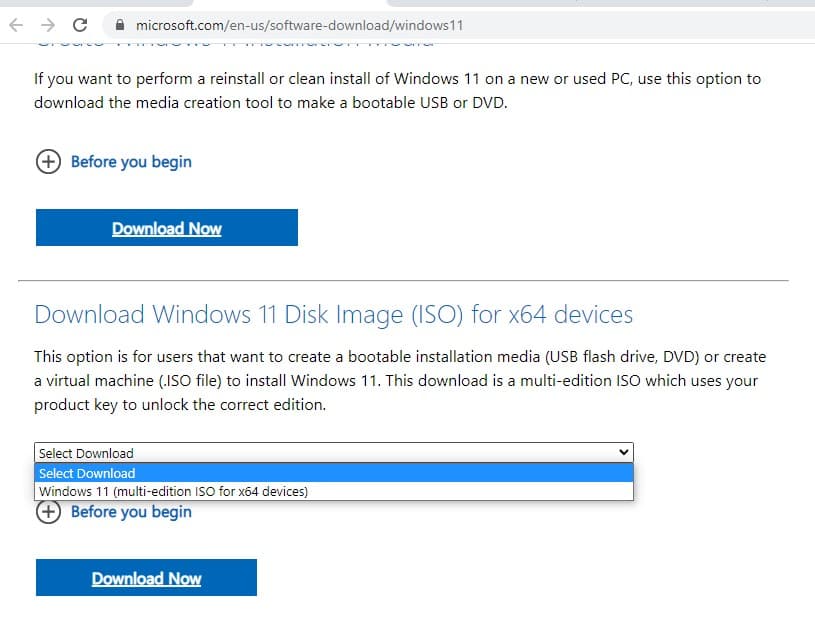Click the browser back arrow
This screenshot has width=815, height=642.
pos(16,24)
